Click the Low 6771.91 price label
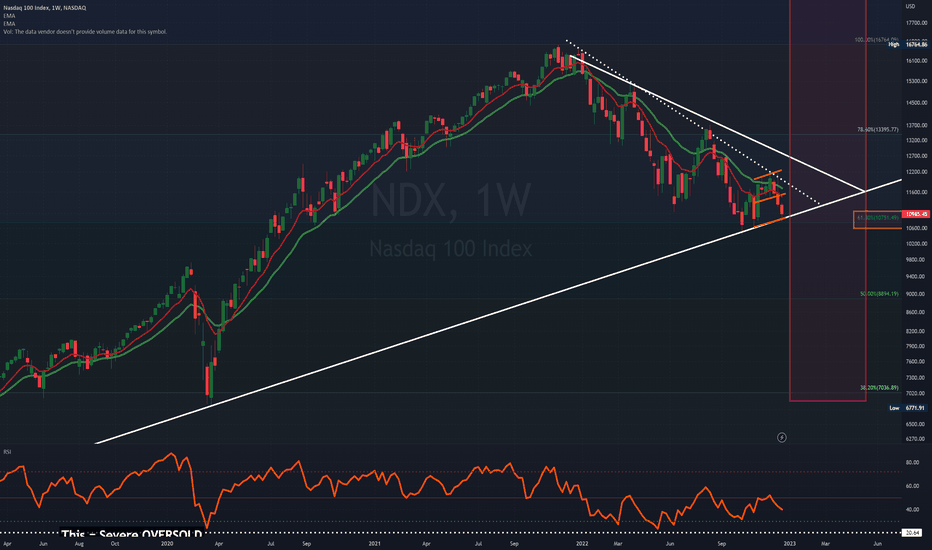Viewport: 932px width, 550px height. (x=908, y=408)
